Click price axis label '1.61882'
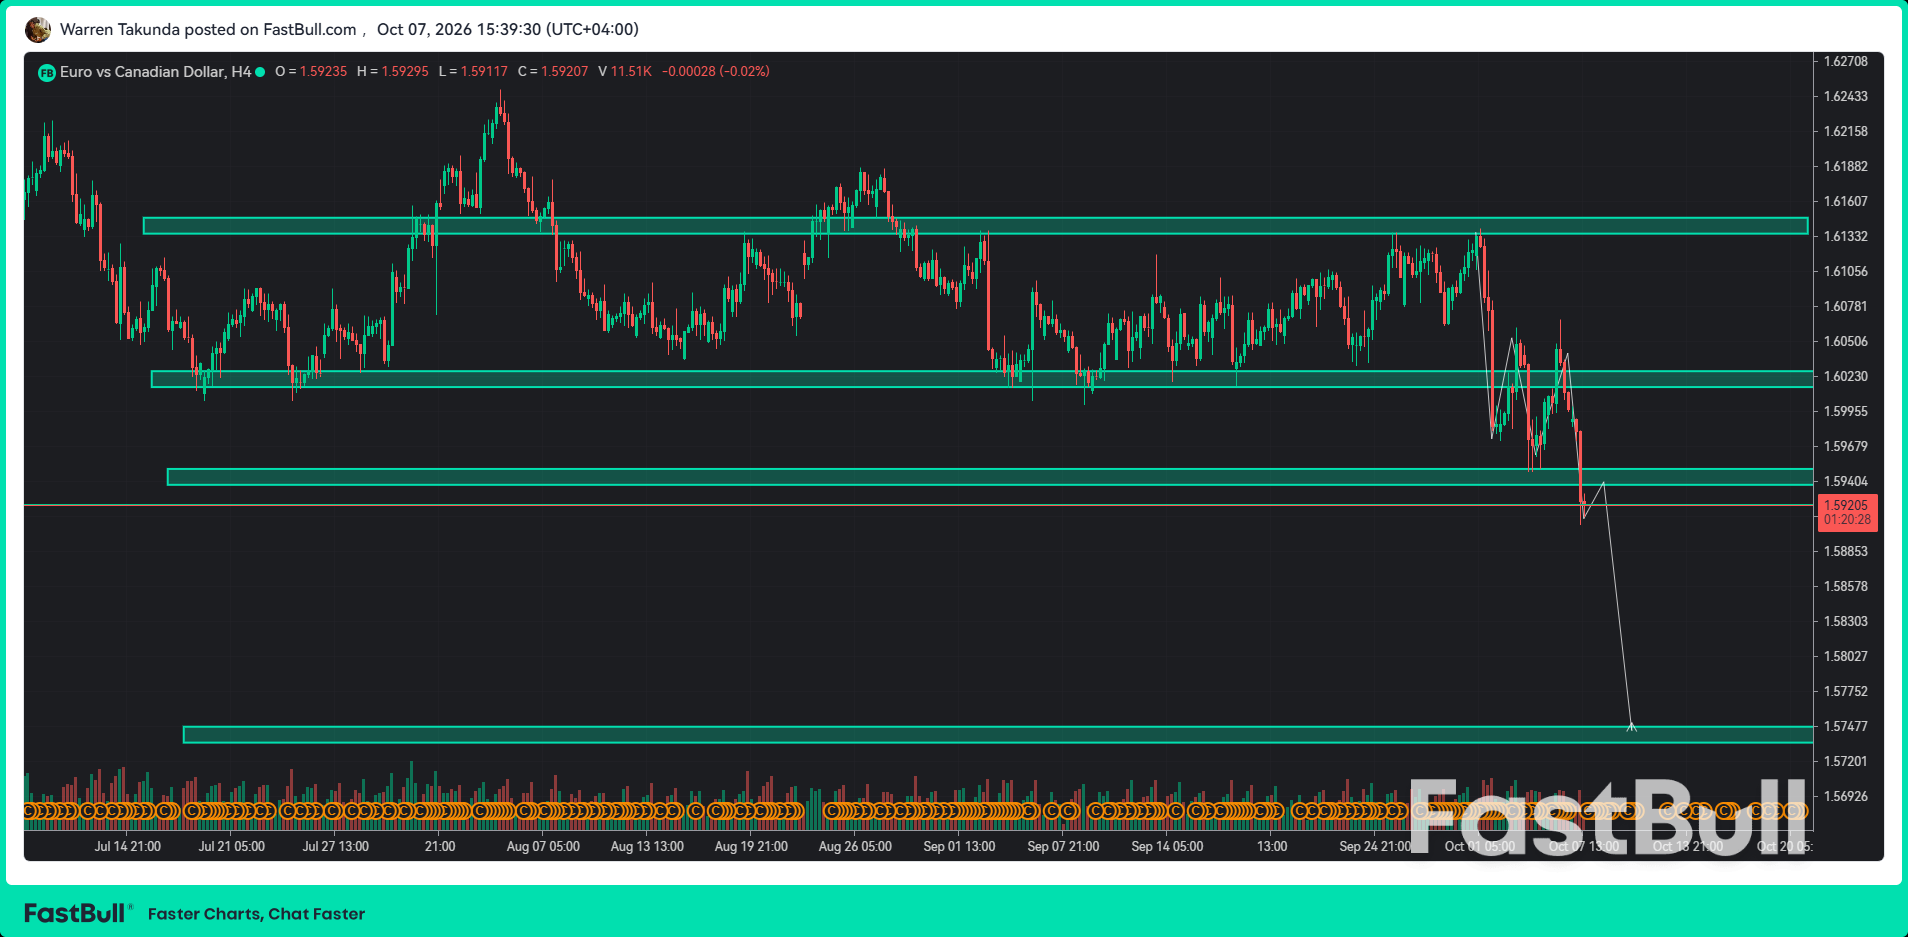1908x937 pixels. (x=1845, y=166)
